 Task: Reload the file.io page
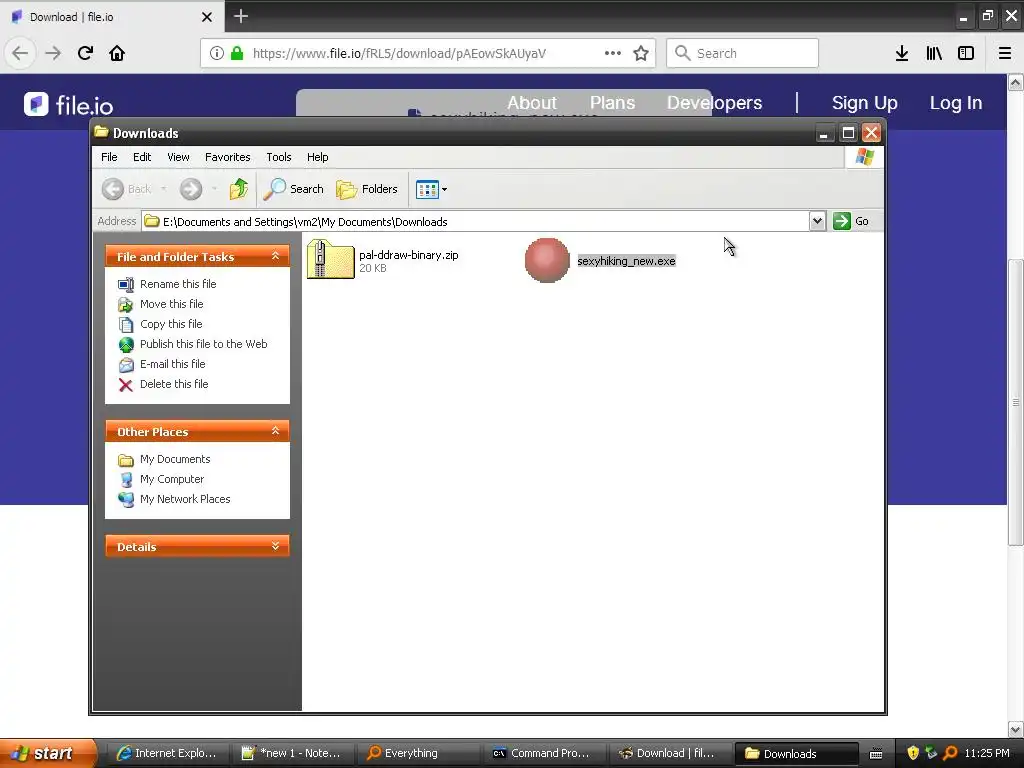click(x=85, y=53)
